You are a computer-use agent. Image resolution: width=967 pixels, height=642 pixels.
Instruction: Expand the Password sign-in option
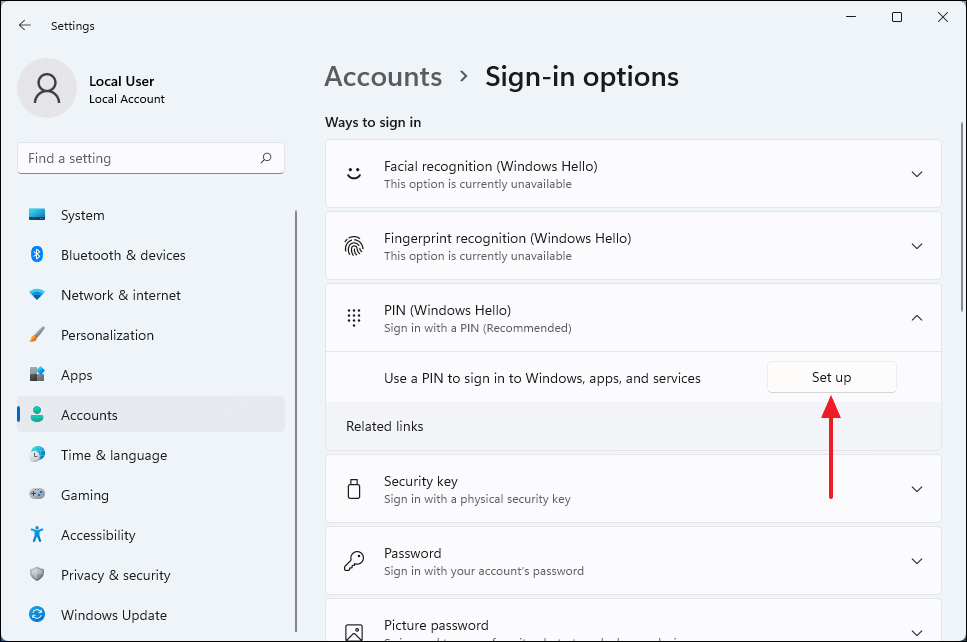(x=917, y=561)
